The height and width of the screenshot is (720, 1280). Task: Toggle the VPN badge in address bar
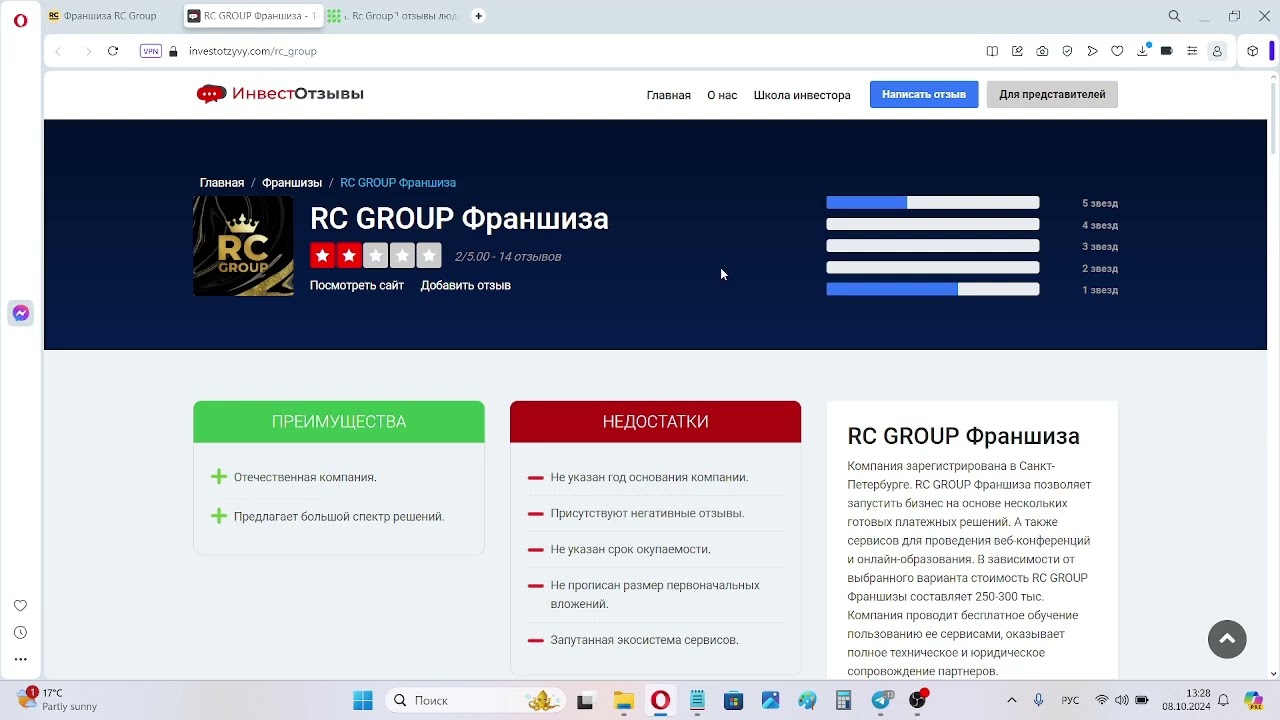tap(151, 51)
